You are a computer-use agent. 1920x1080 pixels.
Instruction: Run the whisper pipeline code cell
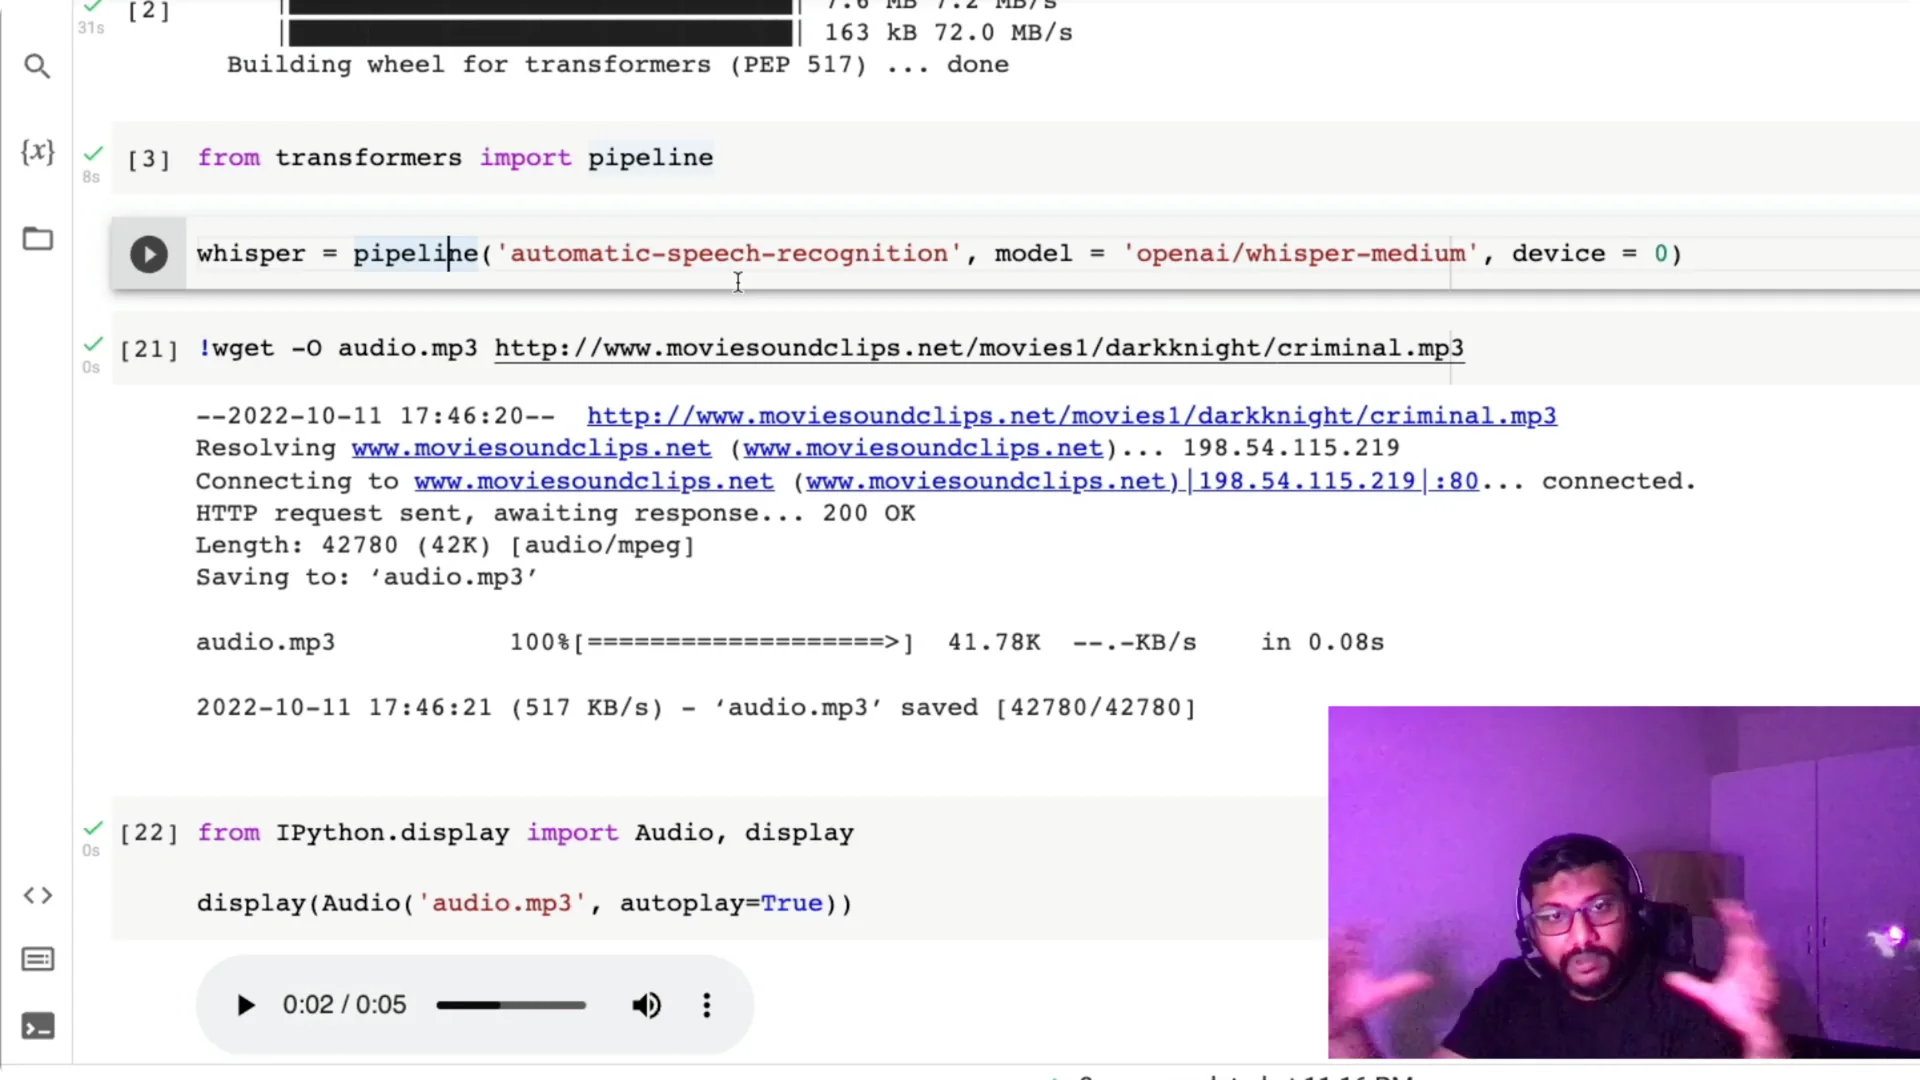[148, 253]
